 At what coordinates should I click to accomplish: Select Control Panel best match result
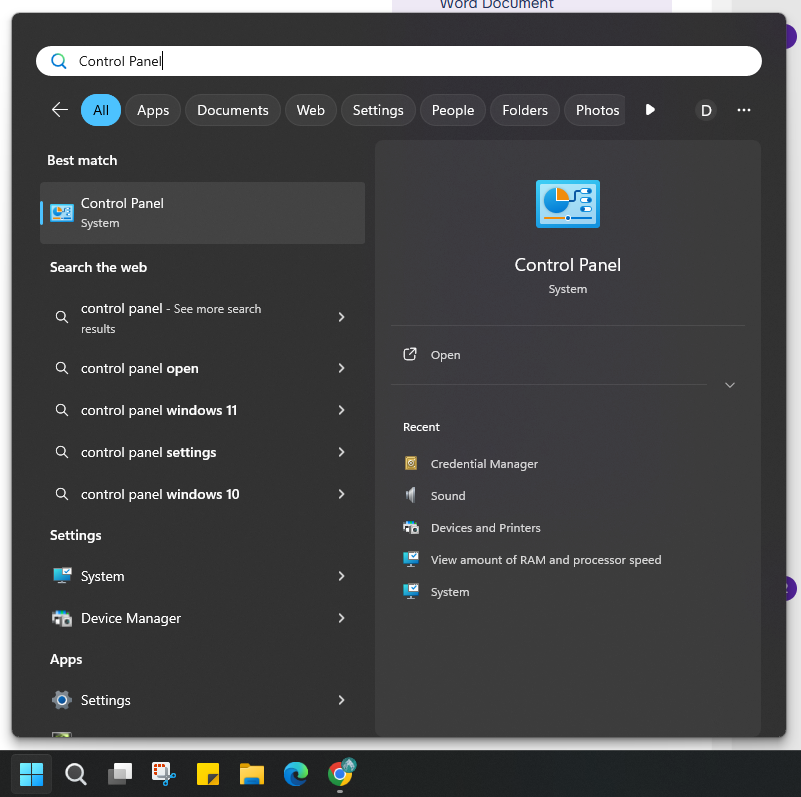pos(202,213)
